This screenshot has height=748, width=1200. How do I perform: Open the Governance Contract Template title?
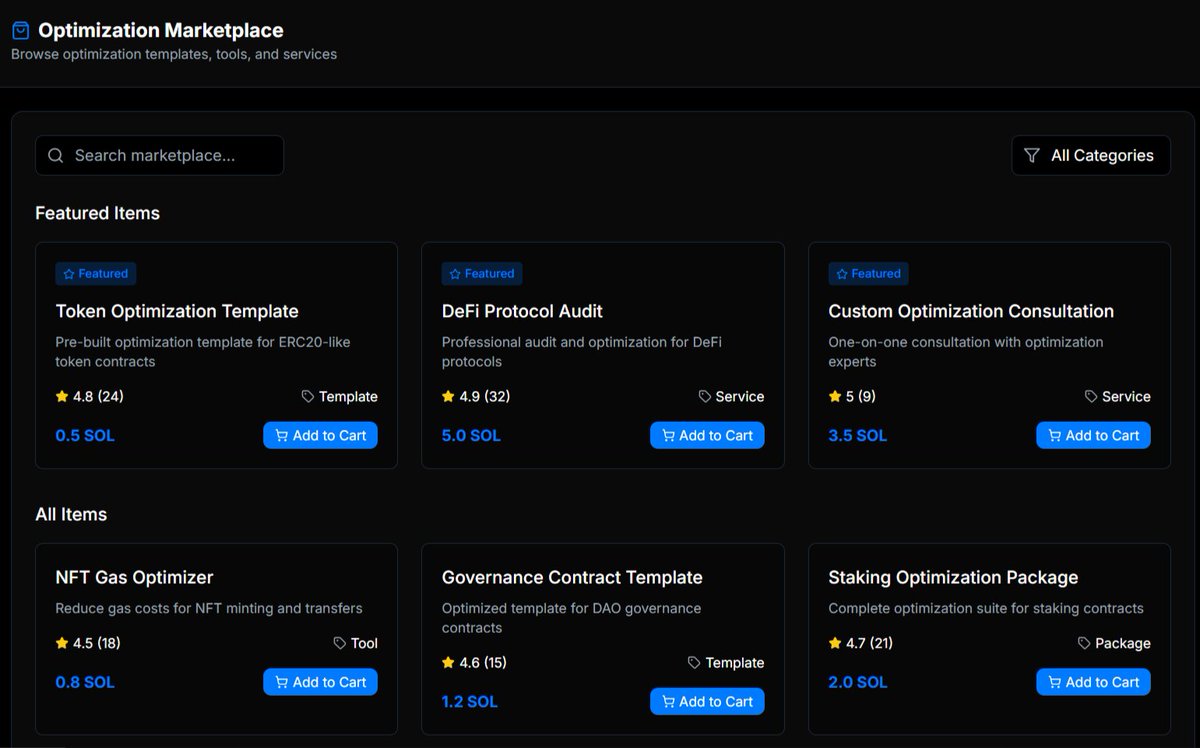coord(572,577)
